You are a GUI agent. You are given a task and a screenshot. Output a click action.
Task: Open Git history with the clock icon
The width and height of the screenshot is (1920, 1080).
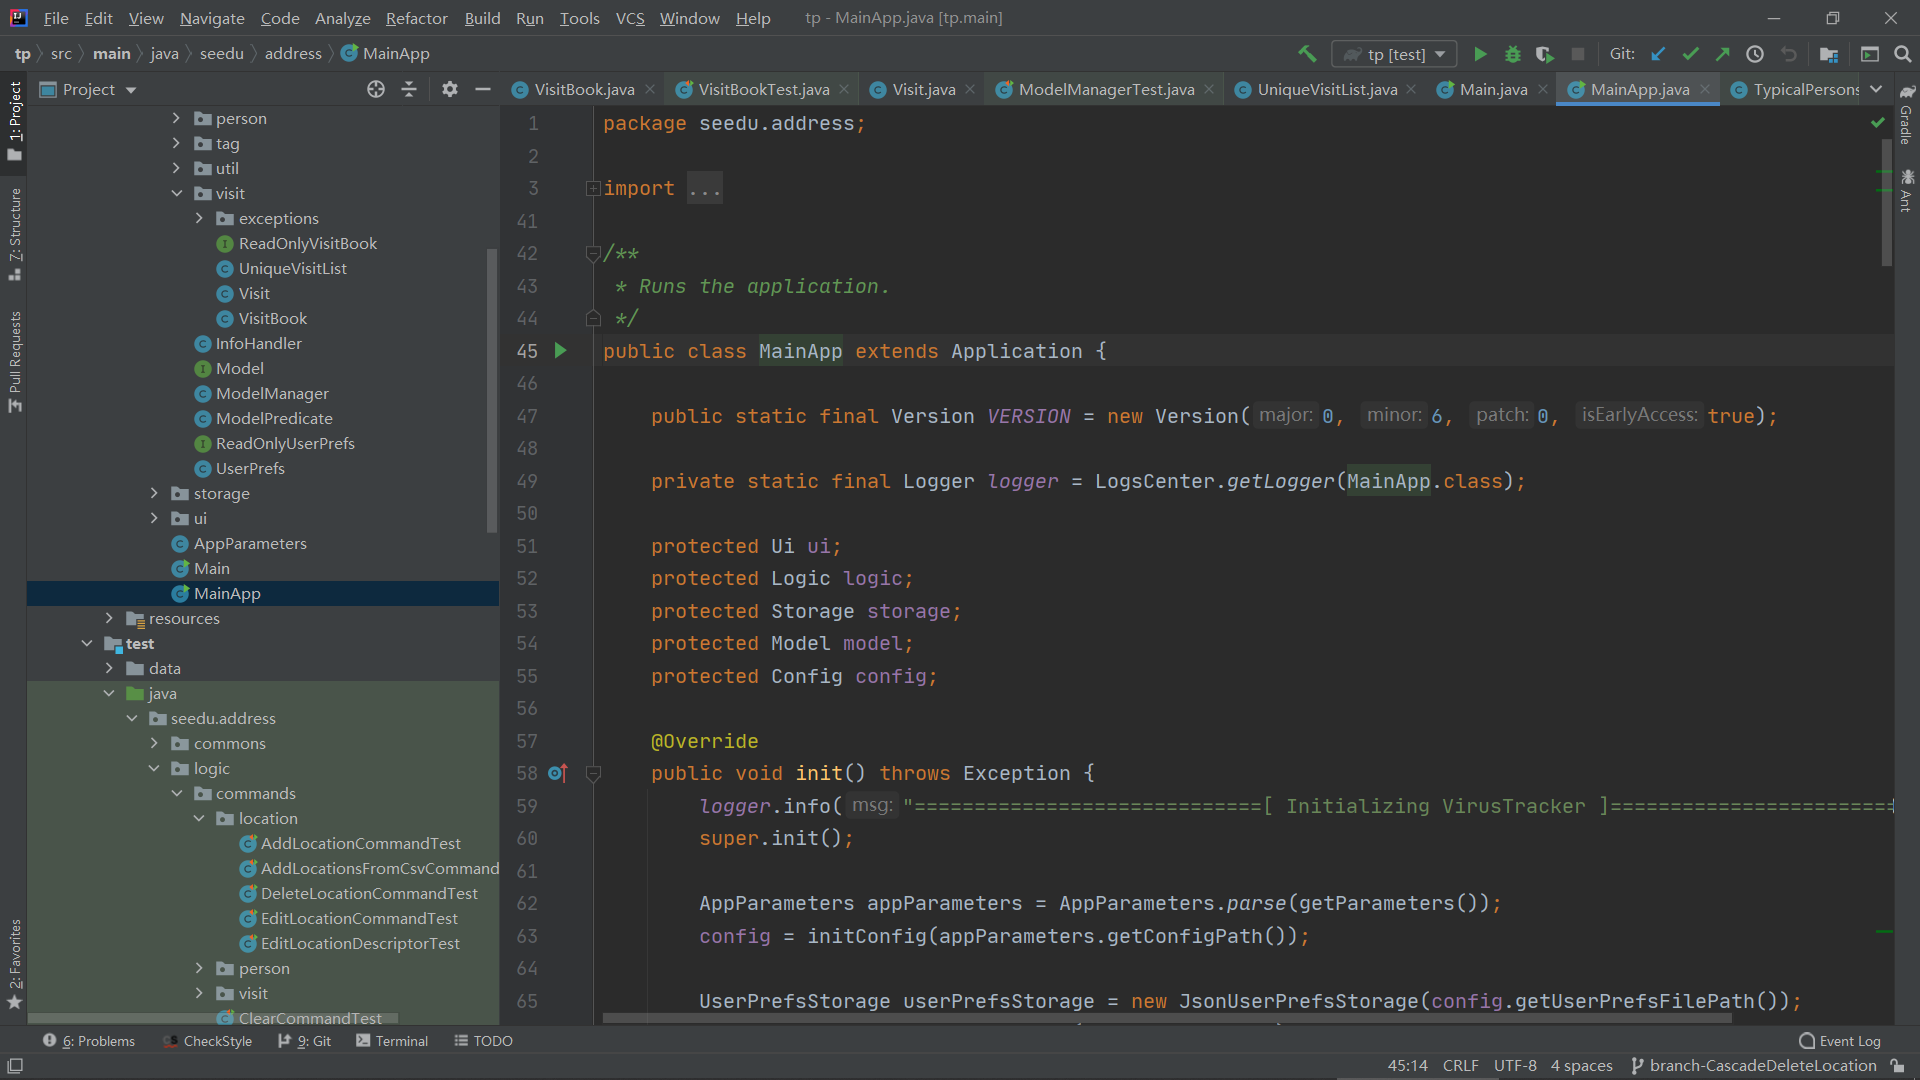[x=1755, y=54]
